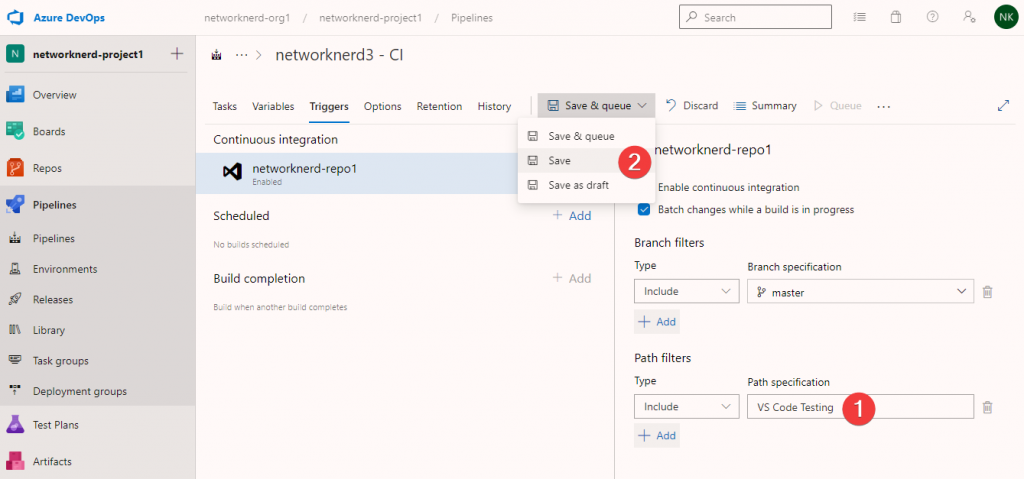Select the Triggers tab
Viewport: 1024px width, 479px height.
tap(329, 106)
